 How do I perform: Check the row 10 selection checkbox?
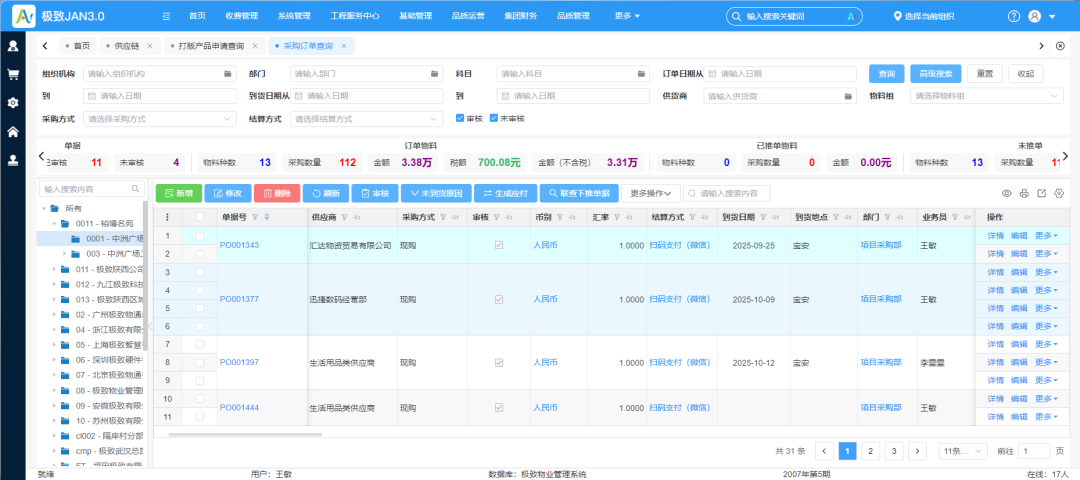200,398
